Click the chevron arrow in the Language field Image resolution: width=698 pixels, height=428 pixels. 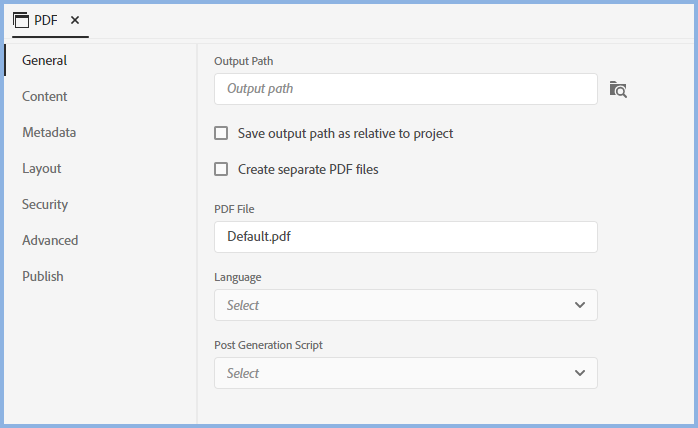(x=580, y=305)
